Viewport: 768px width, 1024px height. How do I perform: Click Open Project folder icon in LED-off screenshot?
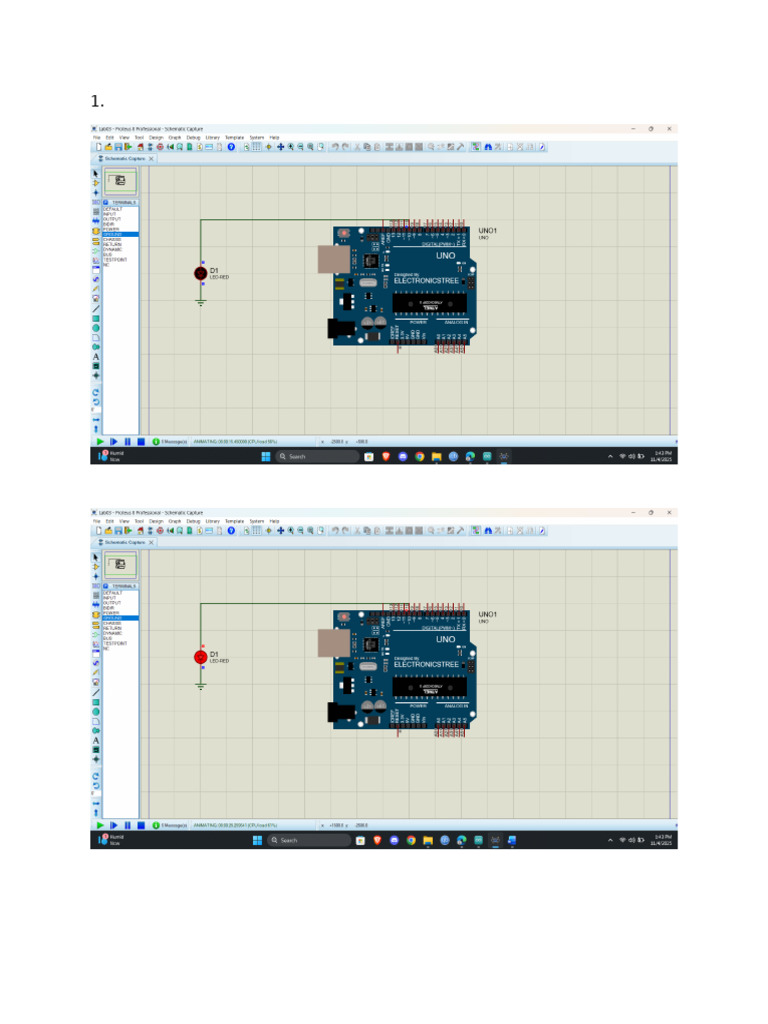[108, 147]
